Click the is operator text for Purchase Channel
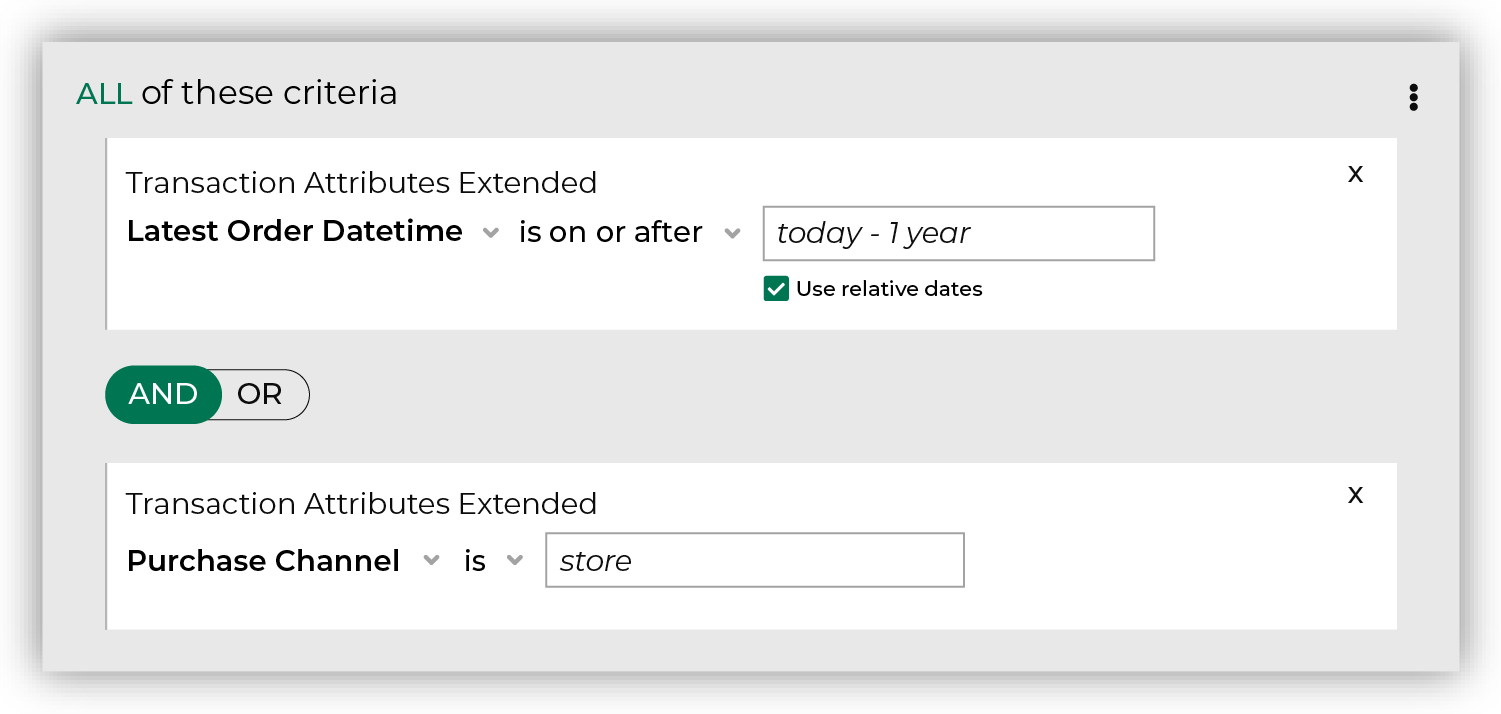The image size is (1501, 714). 475,561
